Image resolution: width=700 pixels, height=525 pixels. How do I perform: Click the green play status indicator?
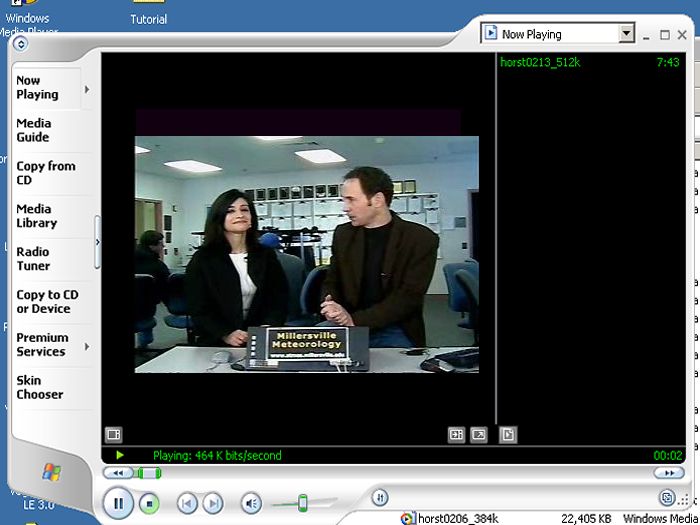120,455
